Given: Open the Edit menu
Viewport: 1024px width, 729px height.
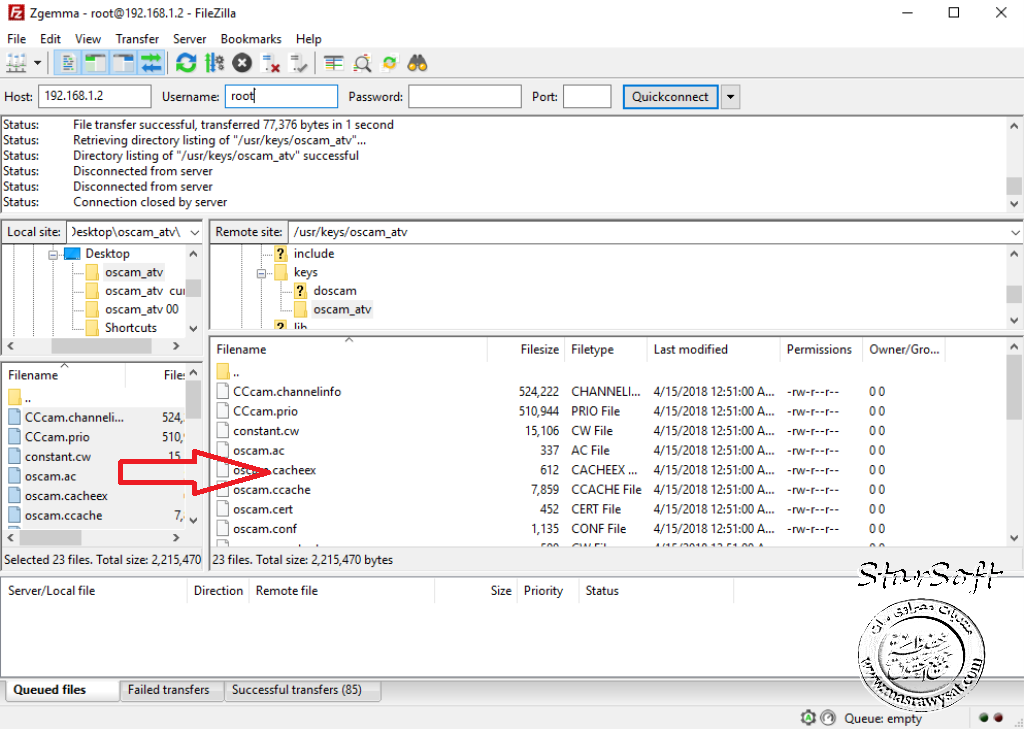Looking at the screenshot, I should [50, 39].
